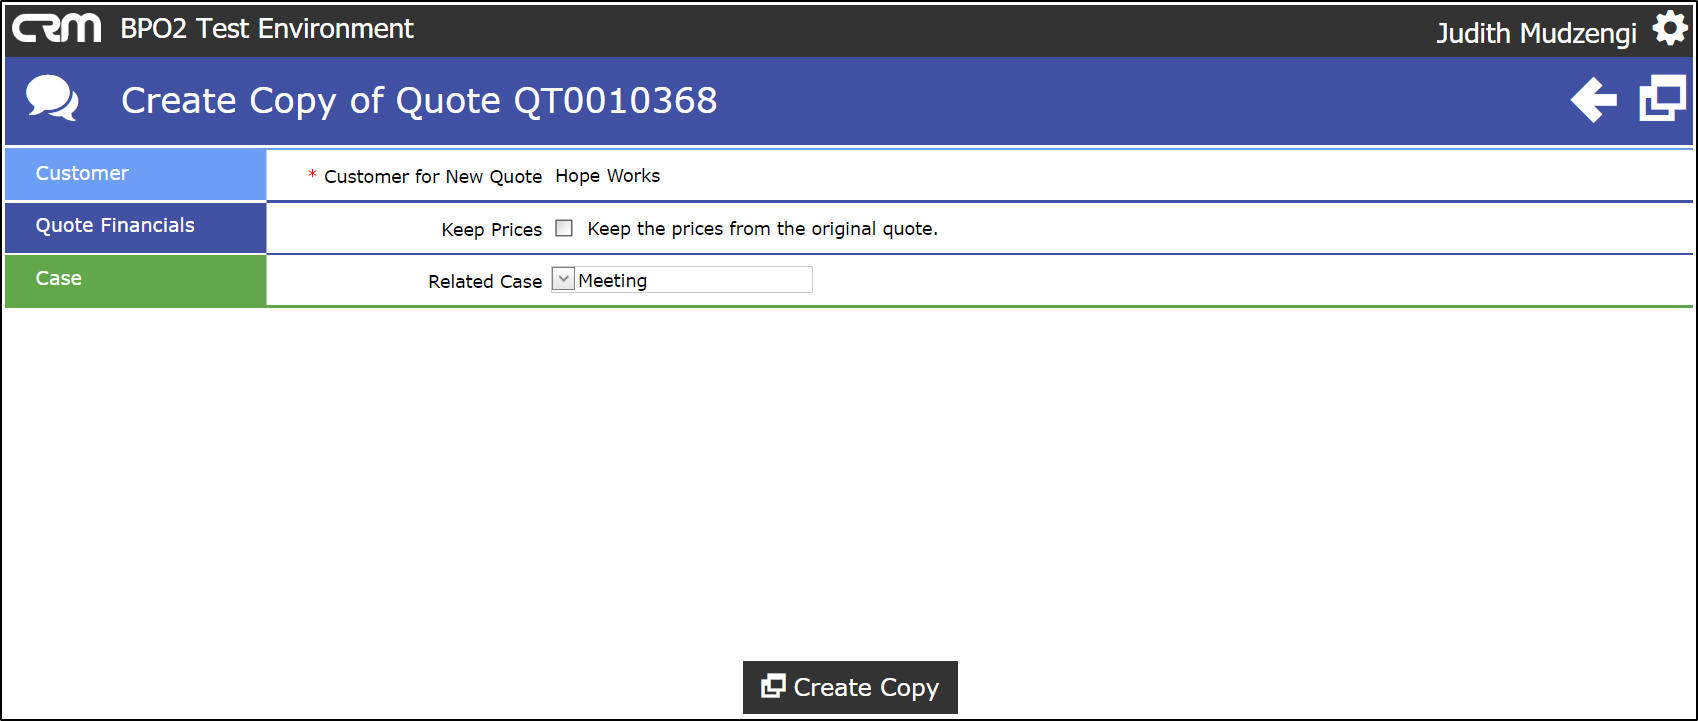The height and width of the screenshot is (721, 1698).
Task: Click the Related Case label
Action: click(485, 282)
